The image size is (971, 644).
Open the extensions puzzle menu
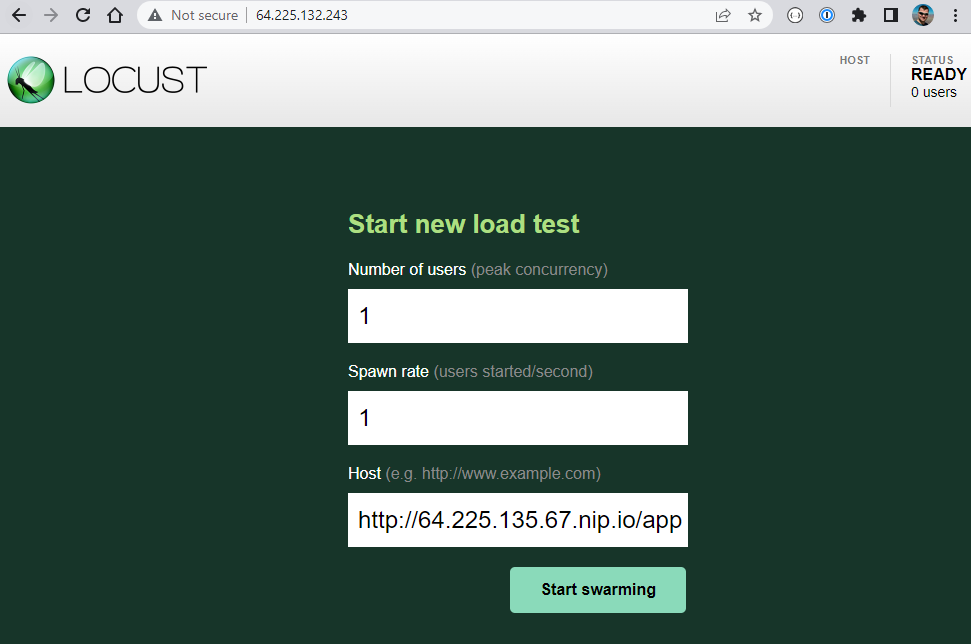(859, 15)
